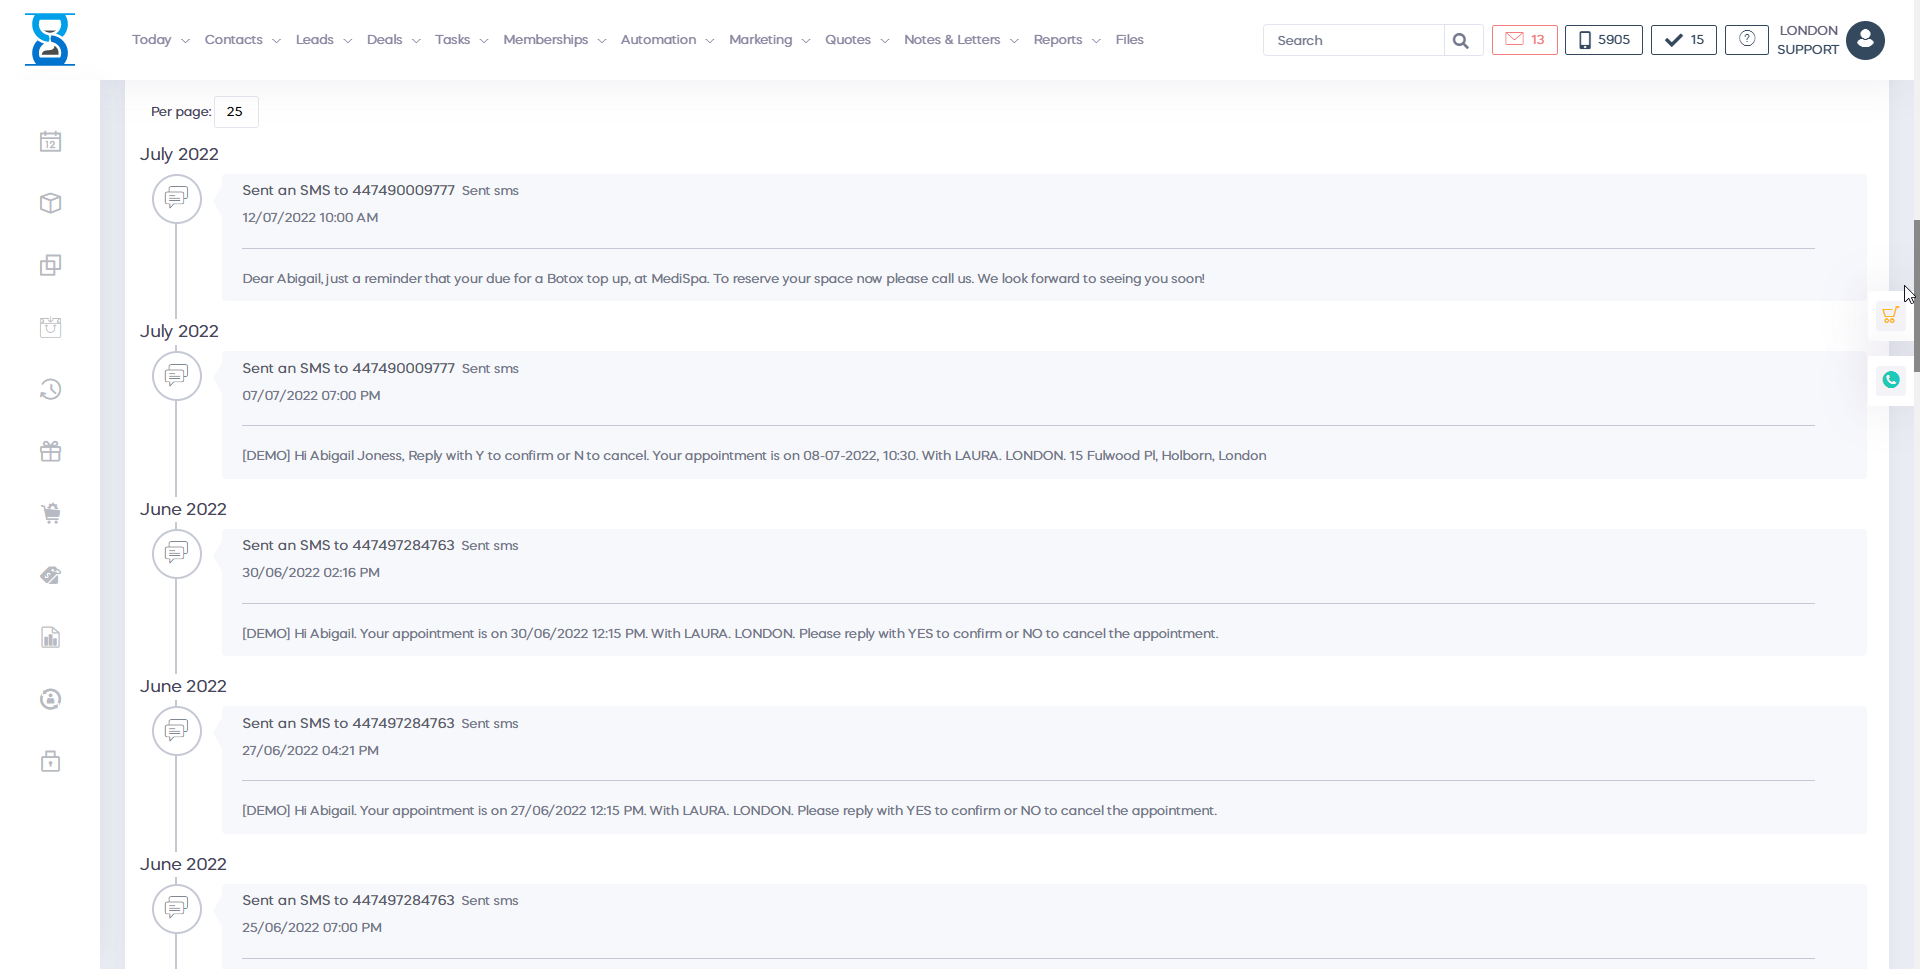Click the gift box sidebar icon
The height and width of the screenshot is (969, 1920).
click(x=50, y=452)
